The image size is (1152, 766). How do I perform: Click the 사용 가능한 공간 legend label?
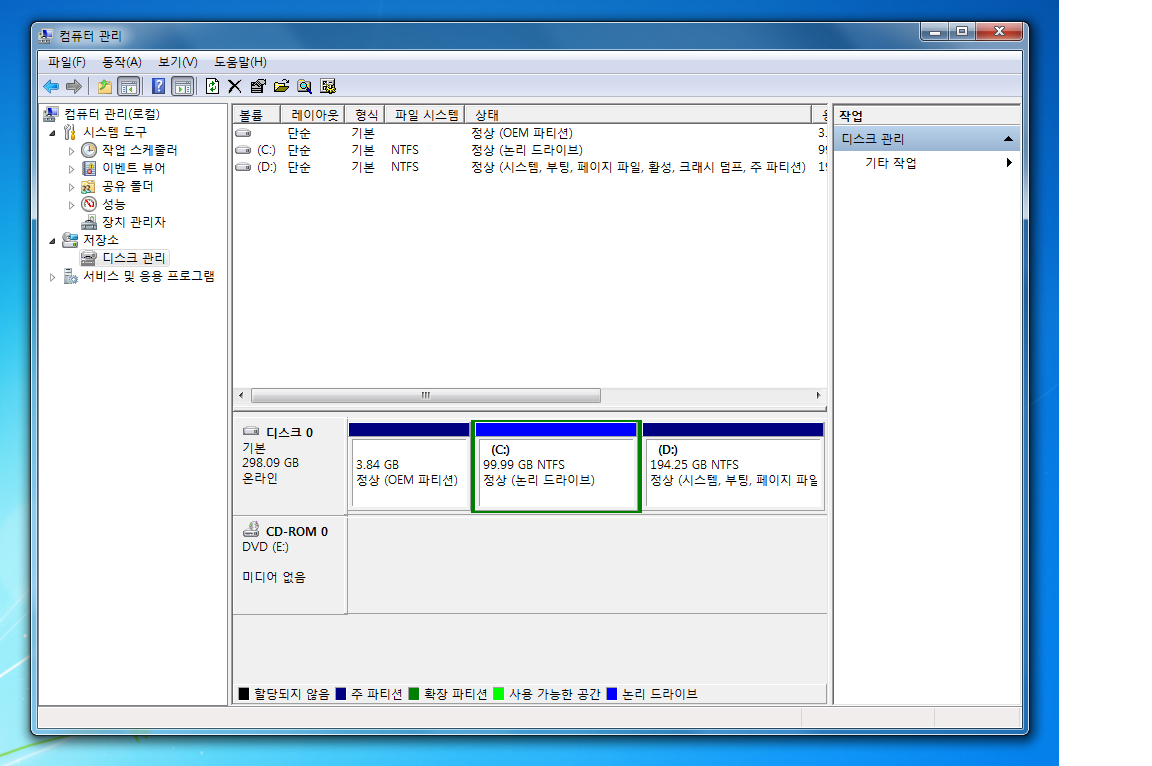(x=555, y=694)
